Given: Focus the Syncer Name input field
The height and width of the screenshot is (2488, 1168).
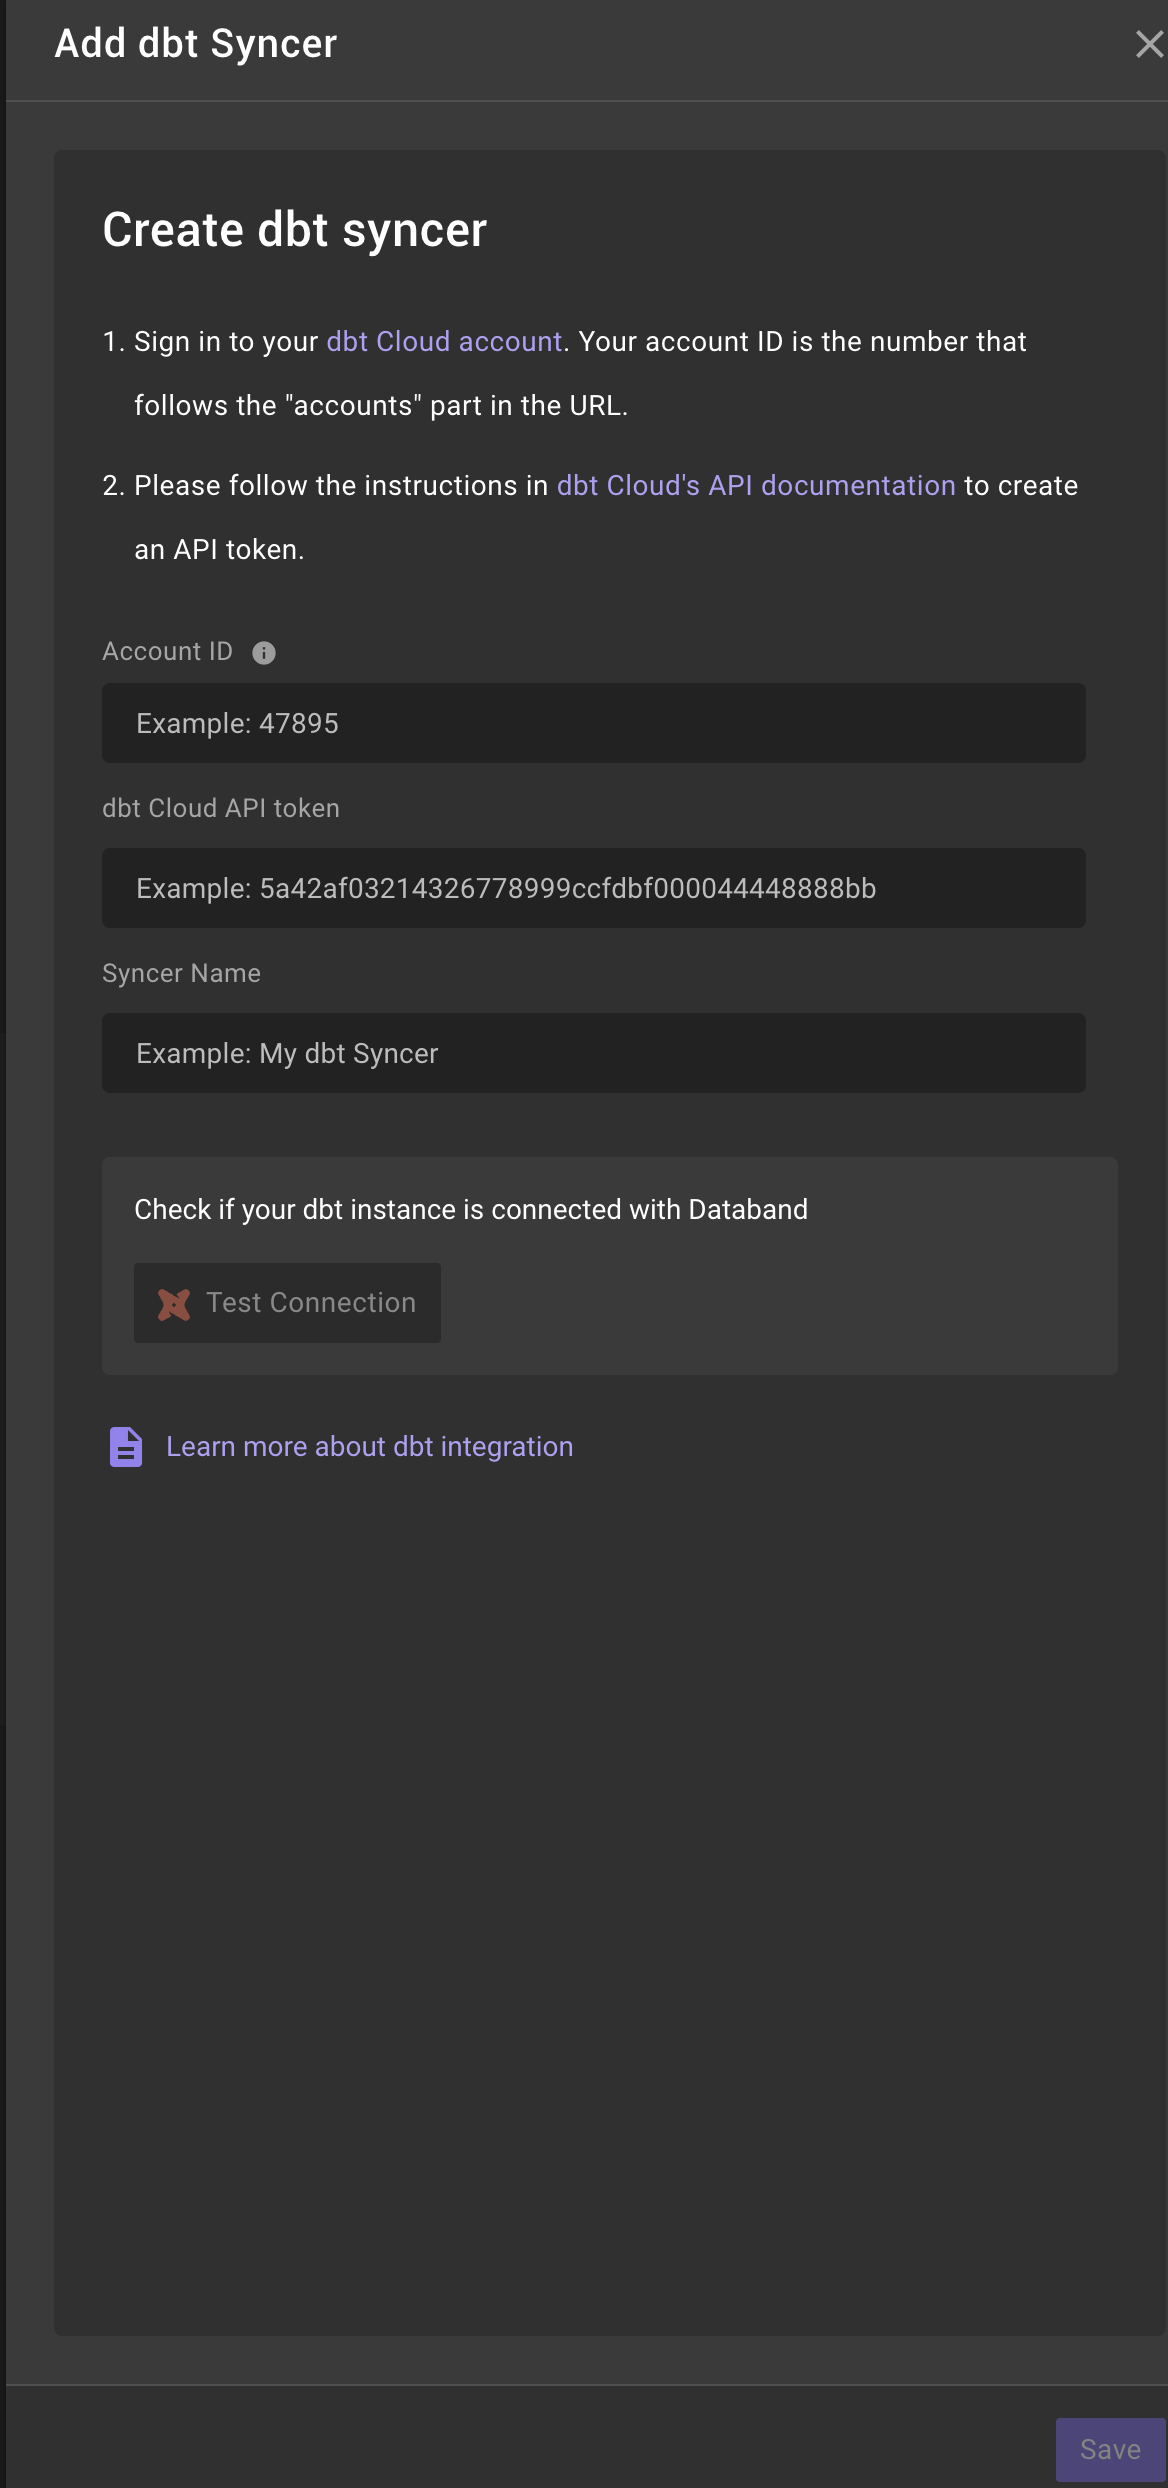Looking at the screenshot, I should 594,1053.
